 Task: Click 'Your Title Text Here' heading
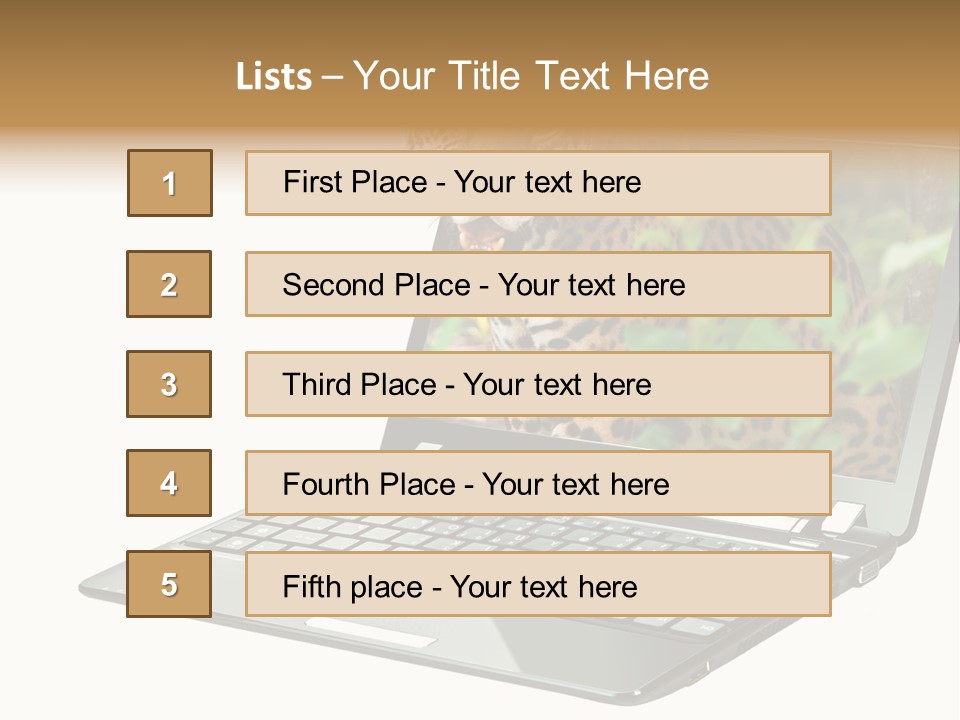[x=530, y=76]
